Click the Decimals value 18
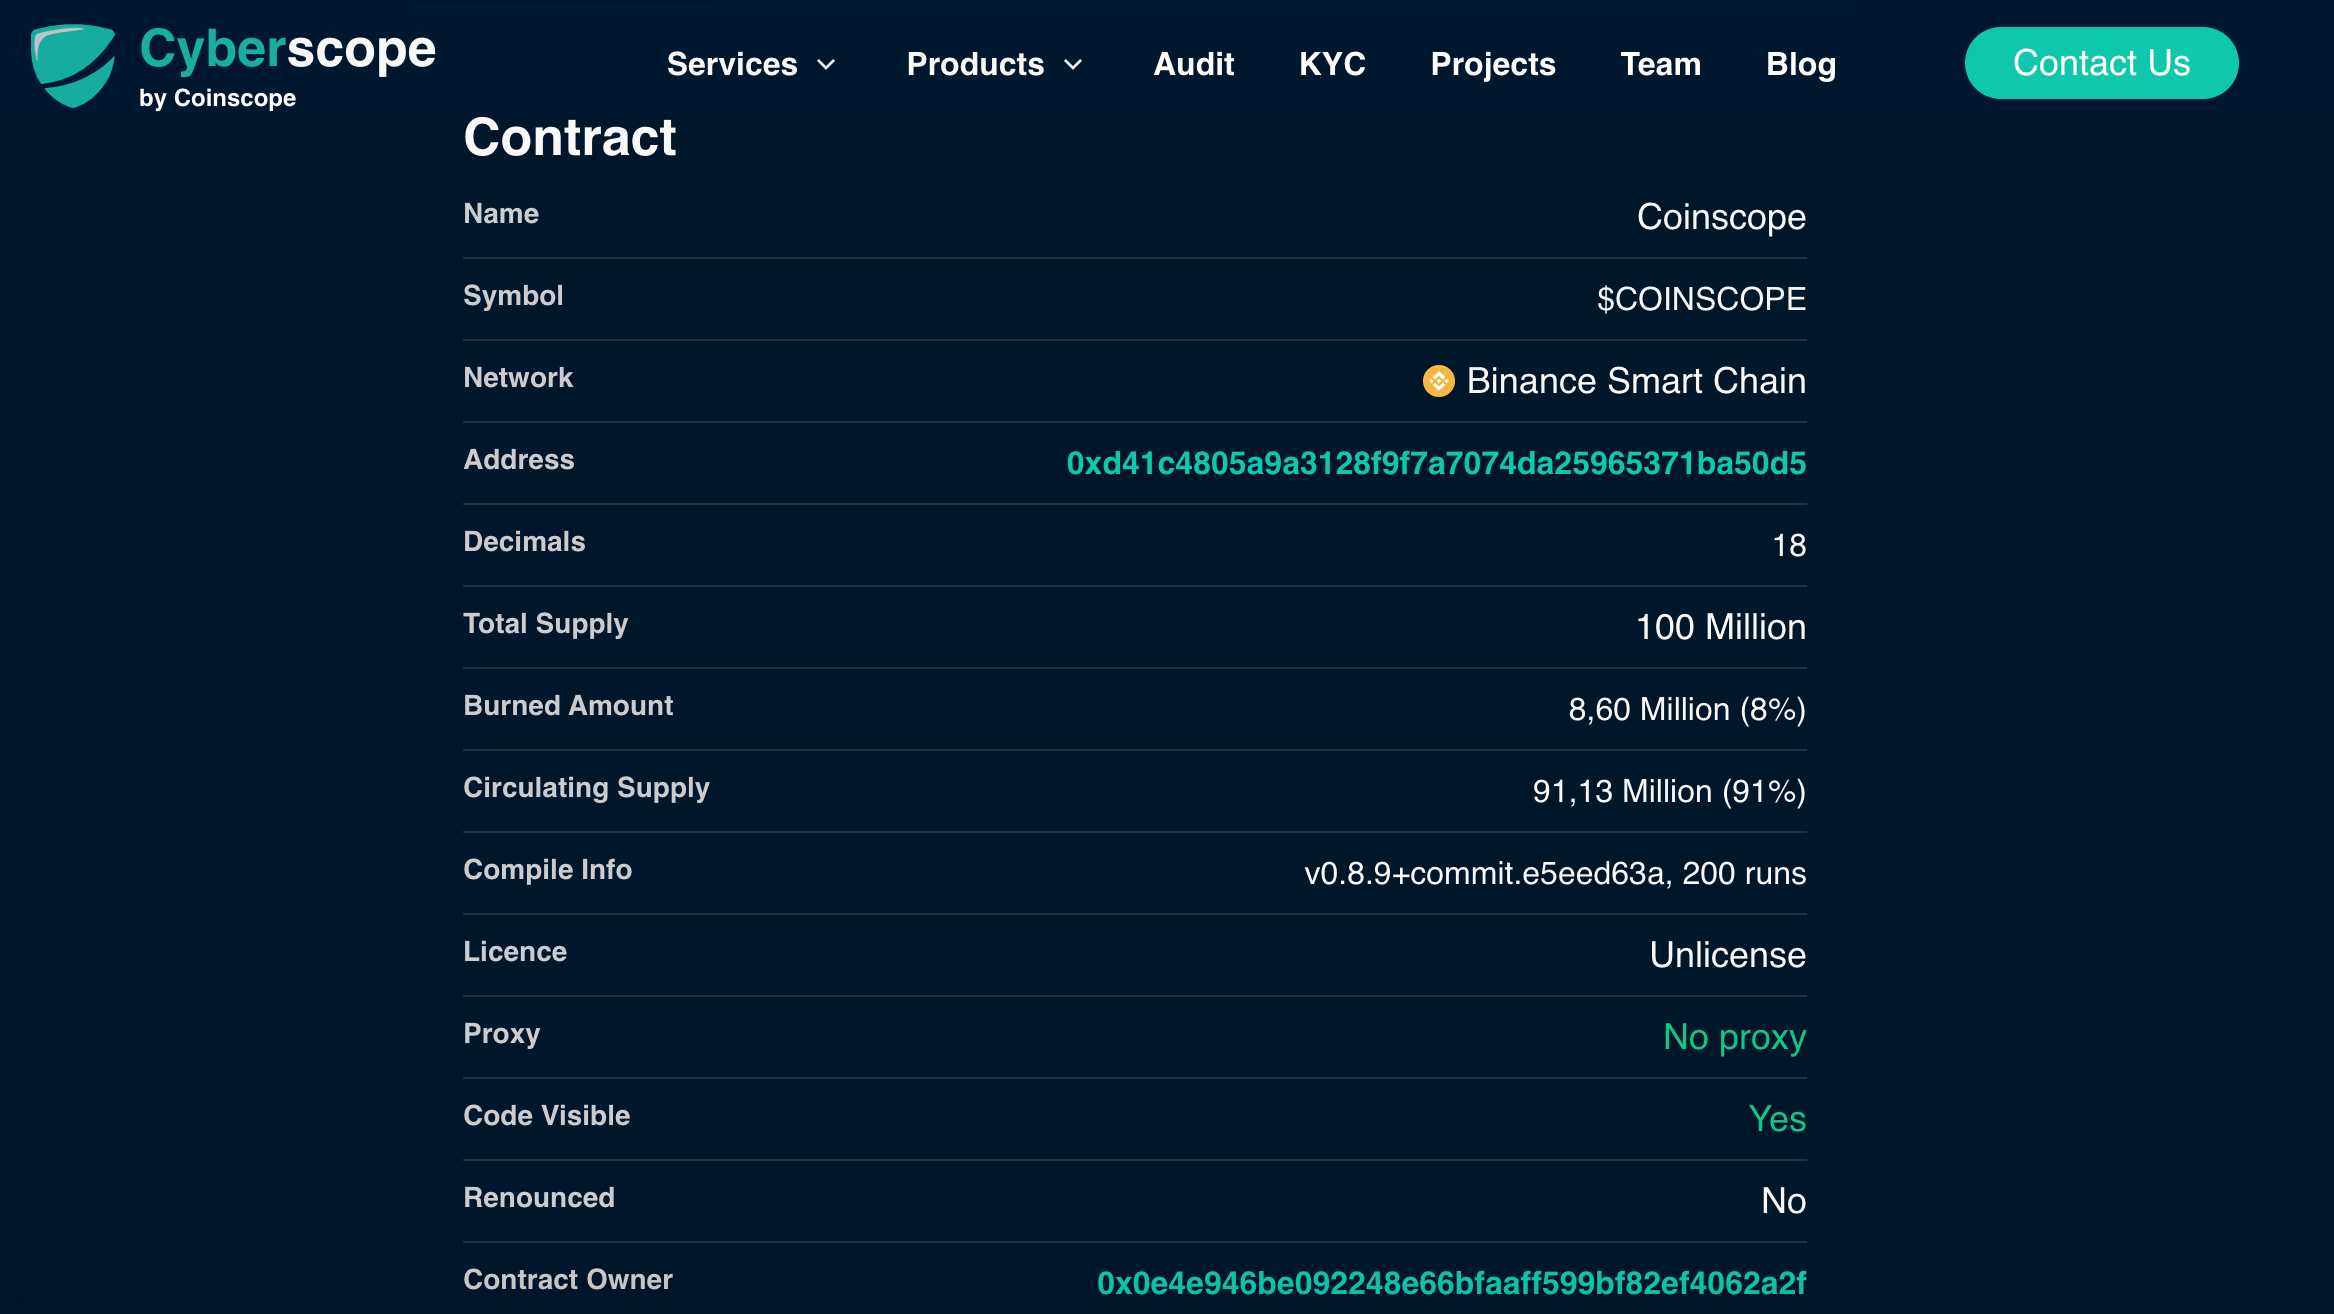This screenshot has width=2334, height=1314. (1789, 545)
